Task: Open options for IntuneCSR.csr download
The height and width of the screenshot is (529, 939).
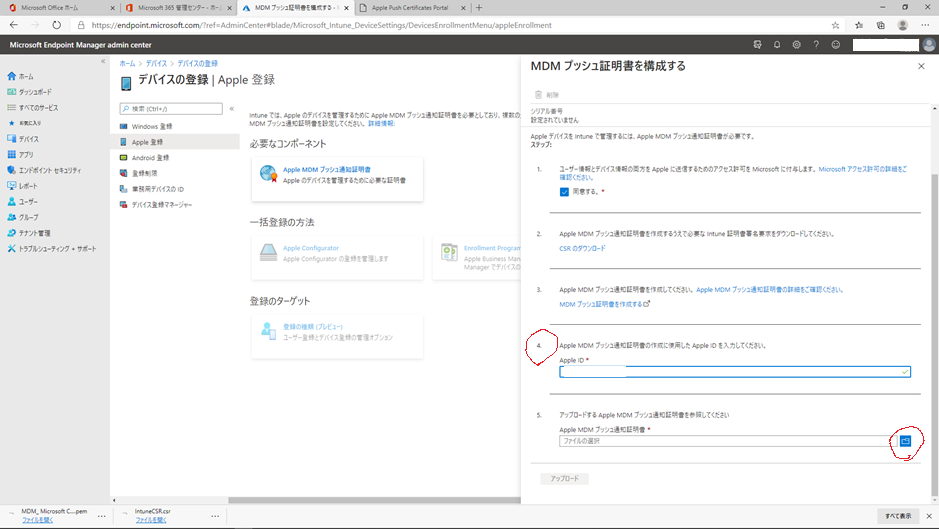Action: [215, 516]
